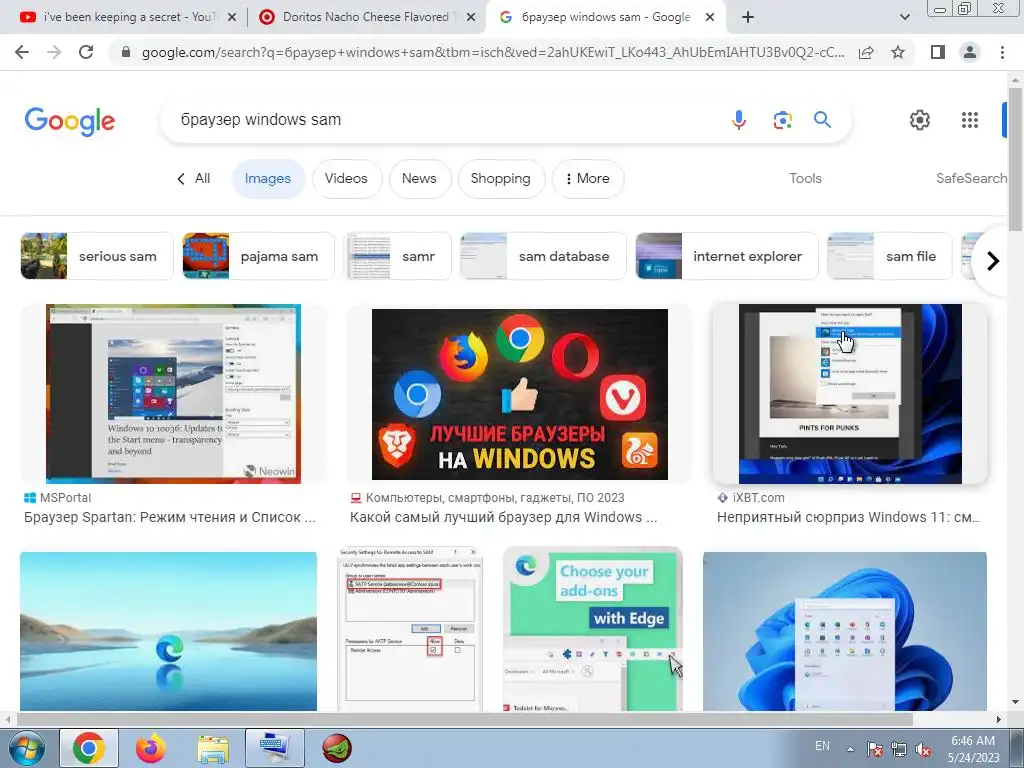Open the Security Settings dialog image

coord(410,629)
